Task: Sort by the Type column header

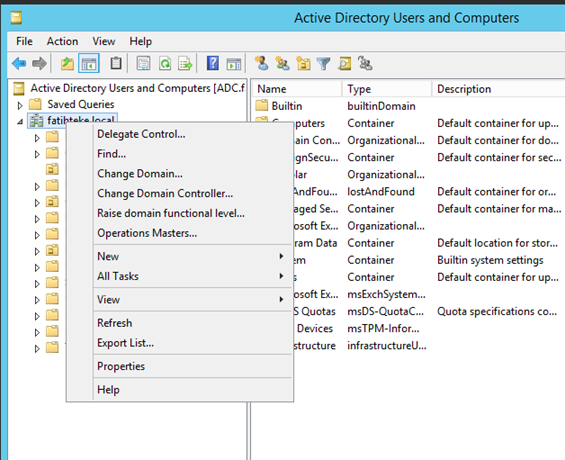Action: [x=387, y=89]
